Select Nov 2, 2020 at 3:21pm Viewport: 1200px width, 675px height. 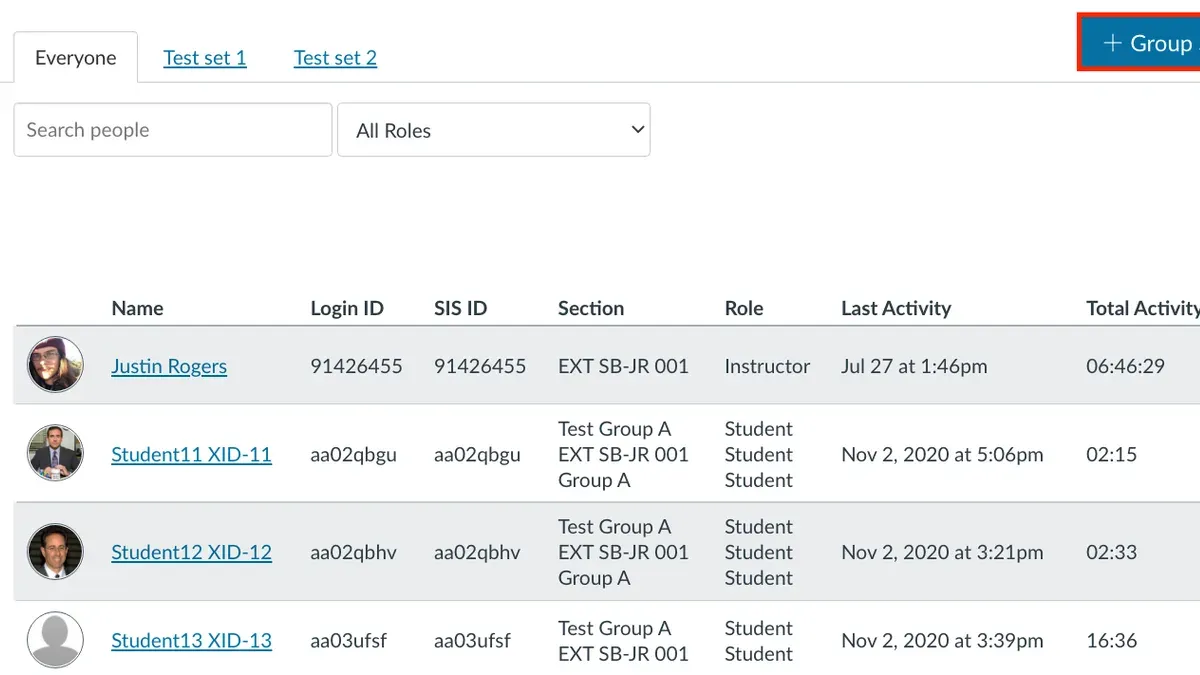tap(942, 552)
